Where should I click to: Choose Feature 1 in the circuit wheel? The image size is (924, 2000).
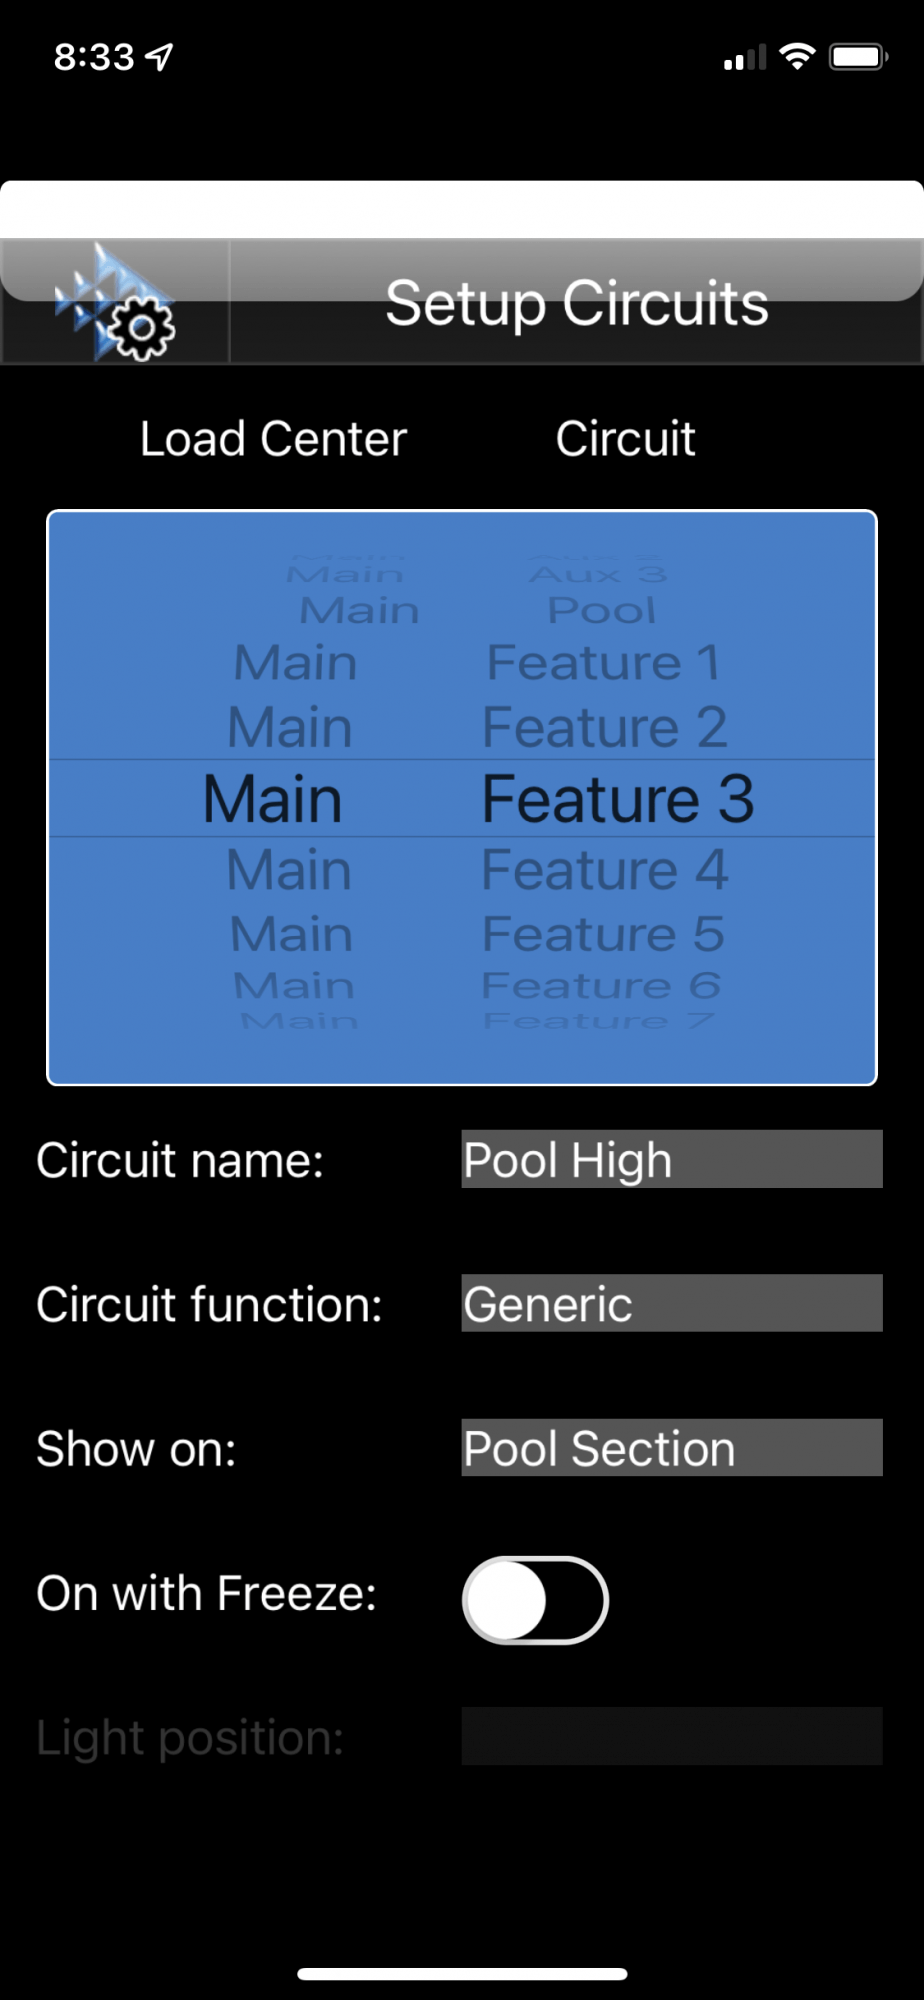click(x=603, y=662)
